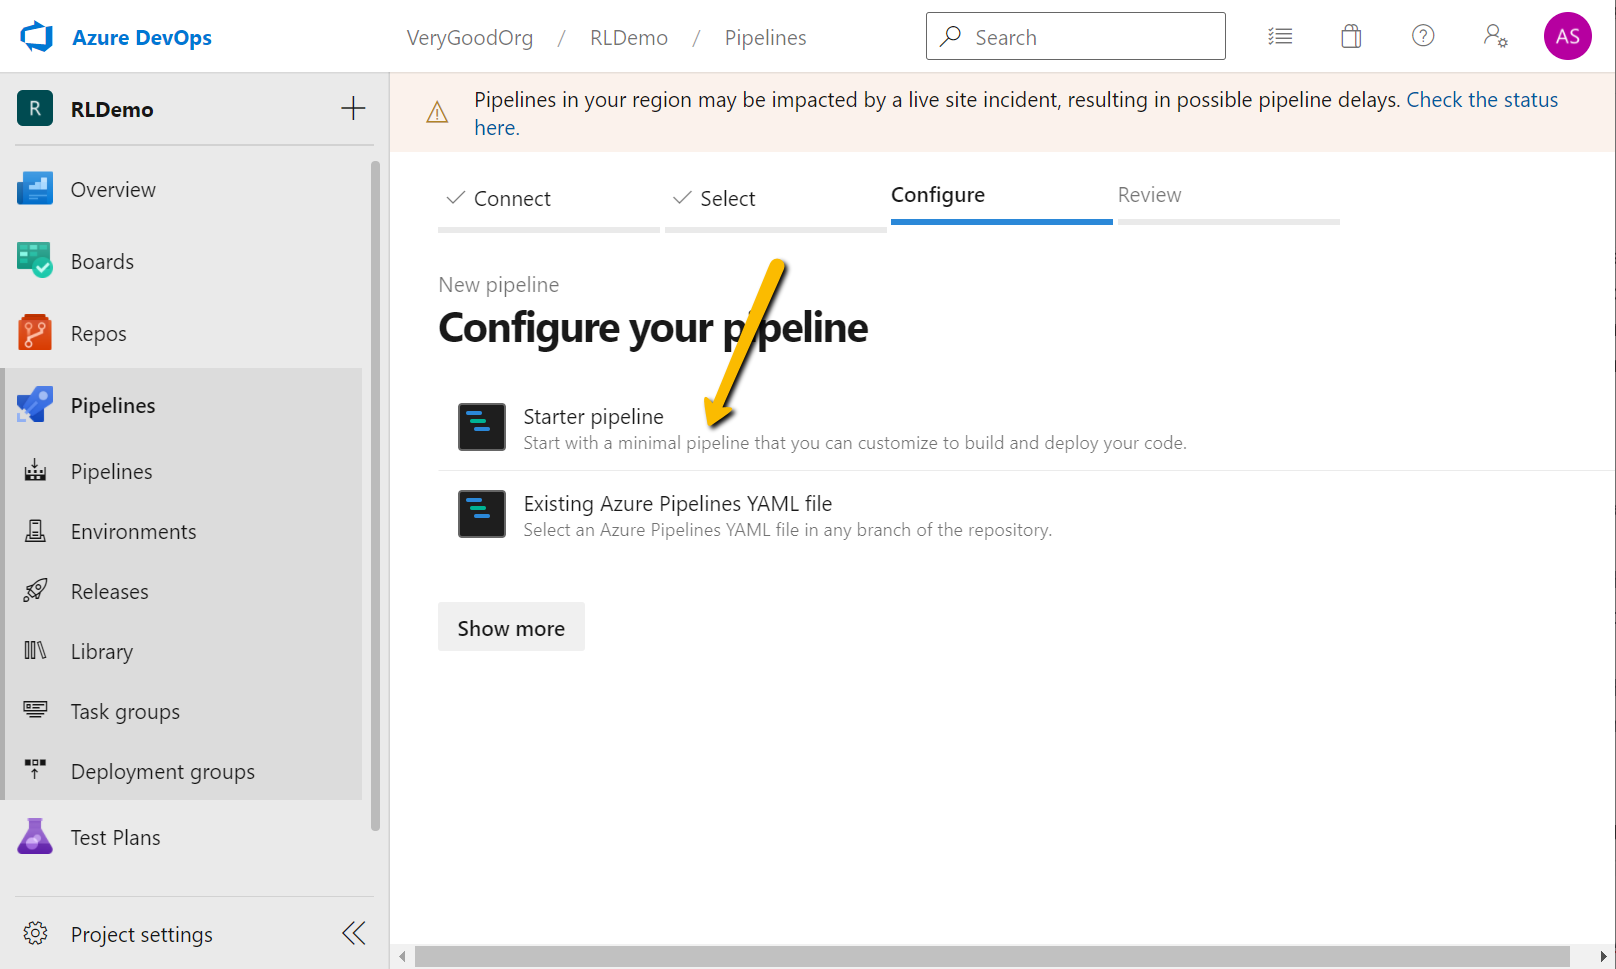The height and width of the screenshot is (969, 1616).
Task: Click the warning triangle icon in banner
Action: pos(437,113)
